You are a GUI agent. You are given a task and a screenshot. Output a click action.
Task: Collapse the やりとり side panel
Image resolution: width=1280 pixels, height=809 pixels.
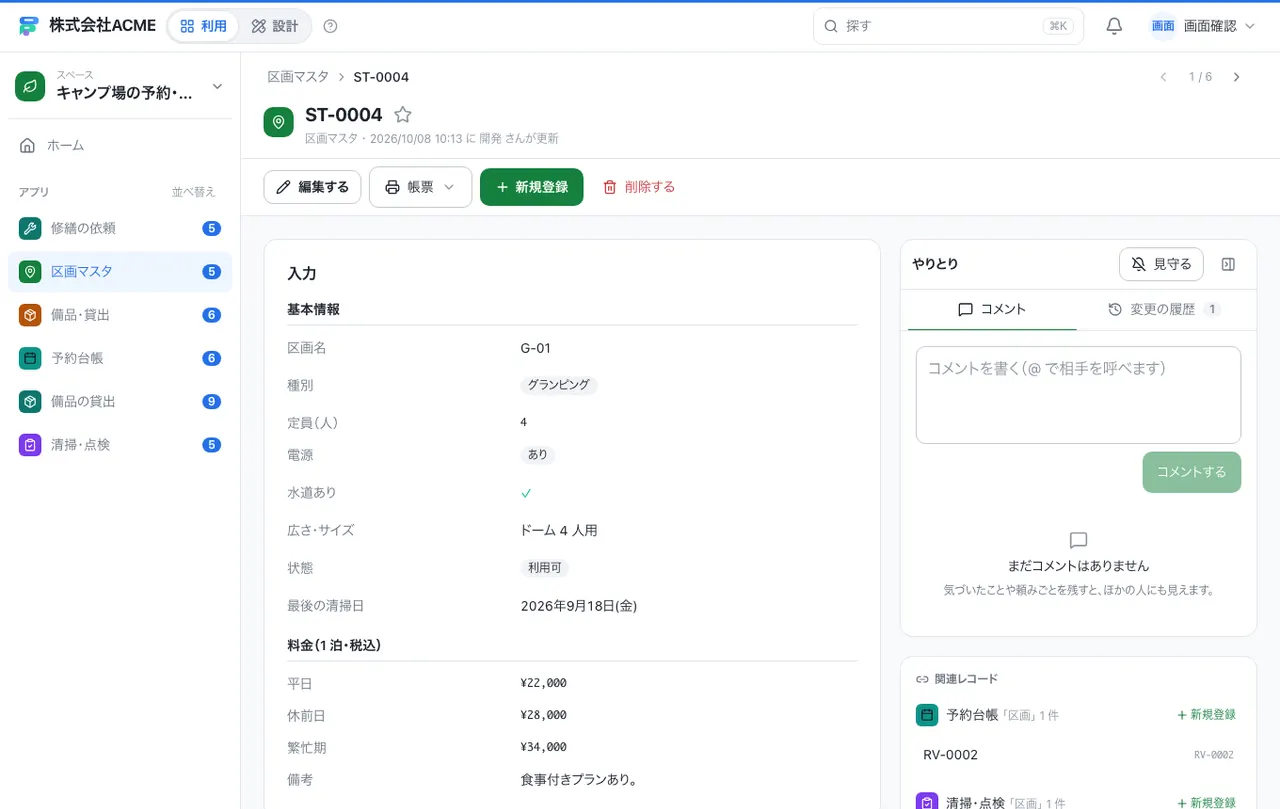pyautogui.click(x=1229, y=264)
